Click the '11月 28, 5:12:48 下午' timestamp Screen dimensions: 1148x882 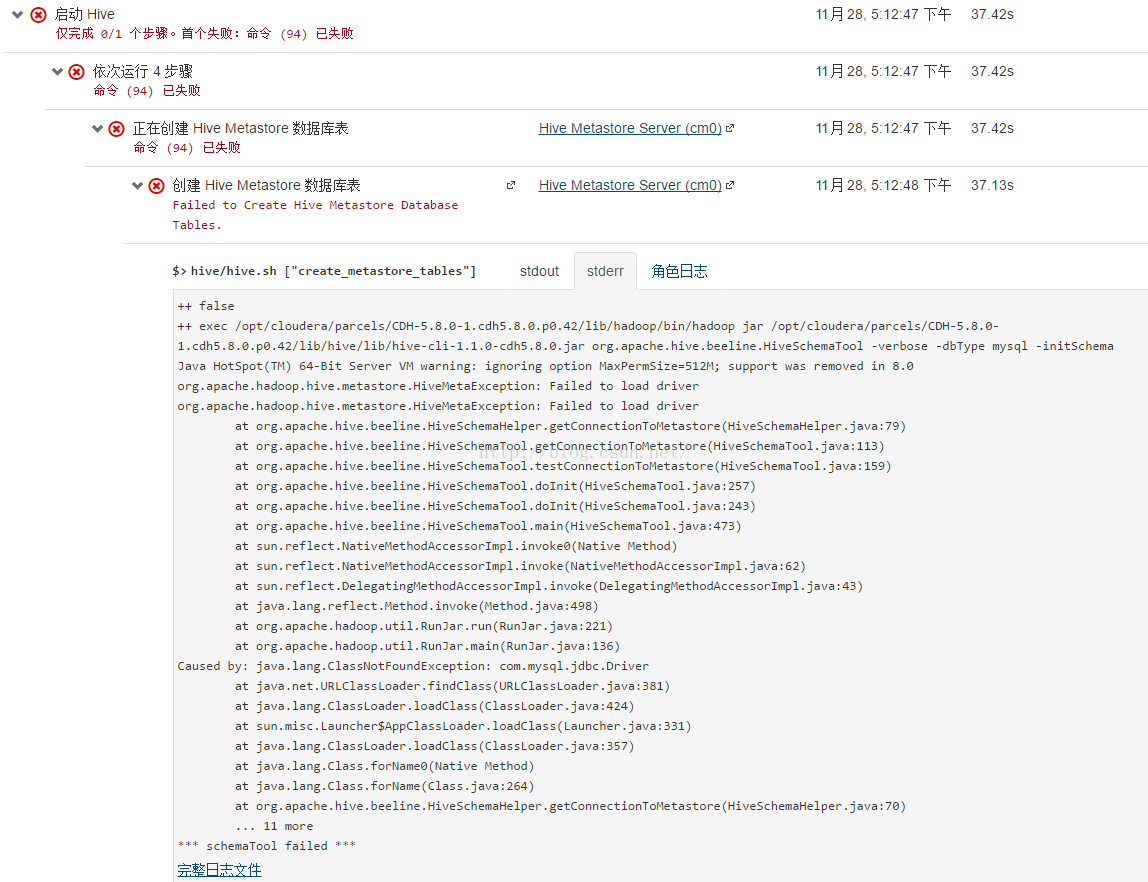[884, 185]
